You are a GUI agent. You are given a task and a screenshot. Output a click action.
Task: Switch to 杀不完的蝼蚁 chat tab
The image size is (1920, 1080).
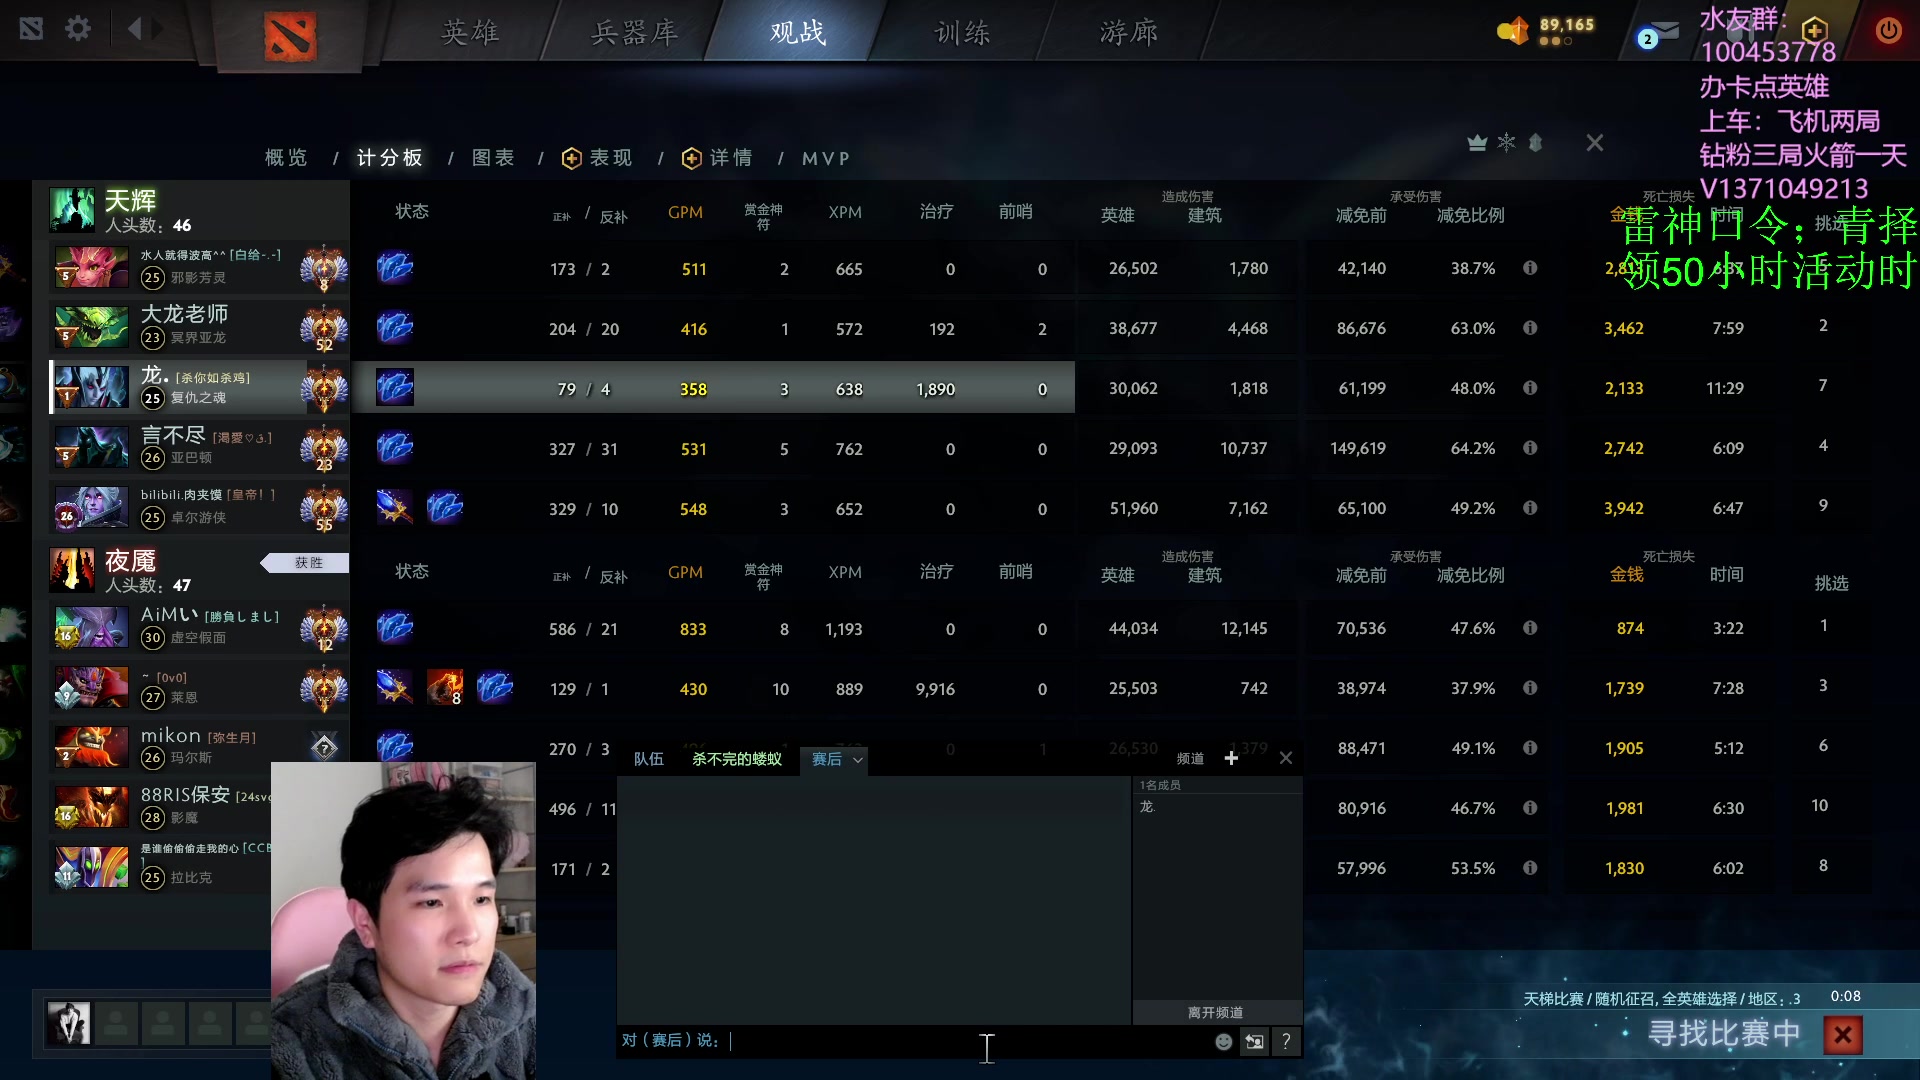(x=737, y=759)
